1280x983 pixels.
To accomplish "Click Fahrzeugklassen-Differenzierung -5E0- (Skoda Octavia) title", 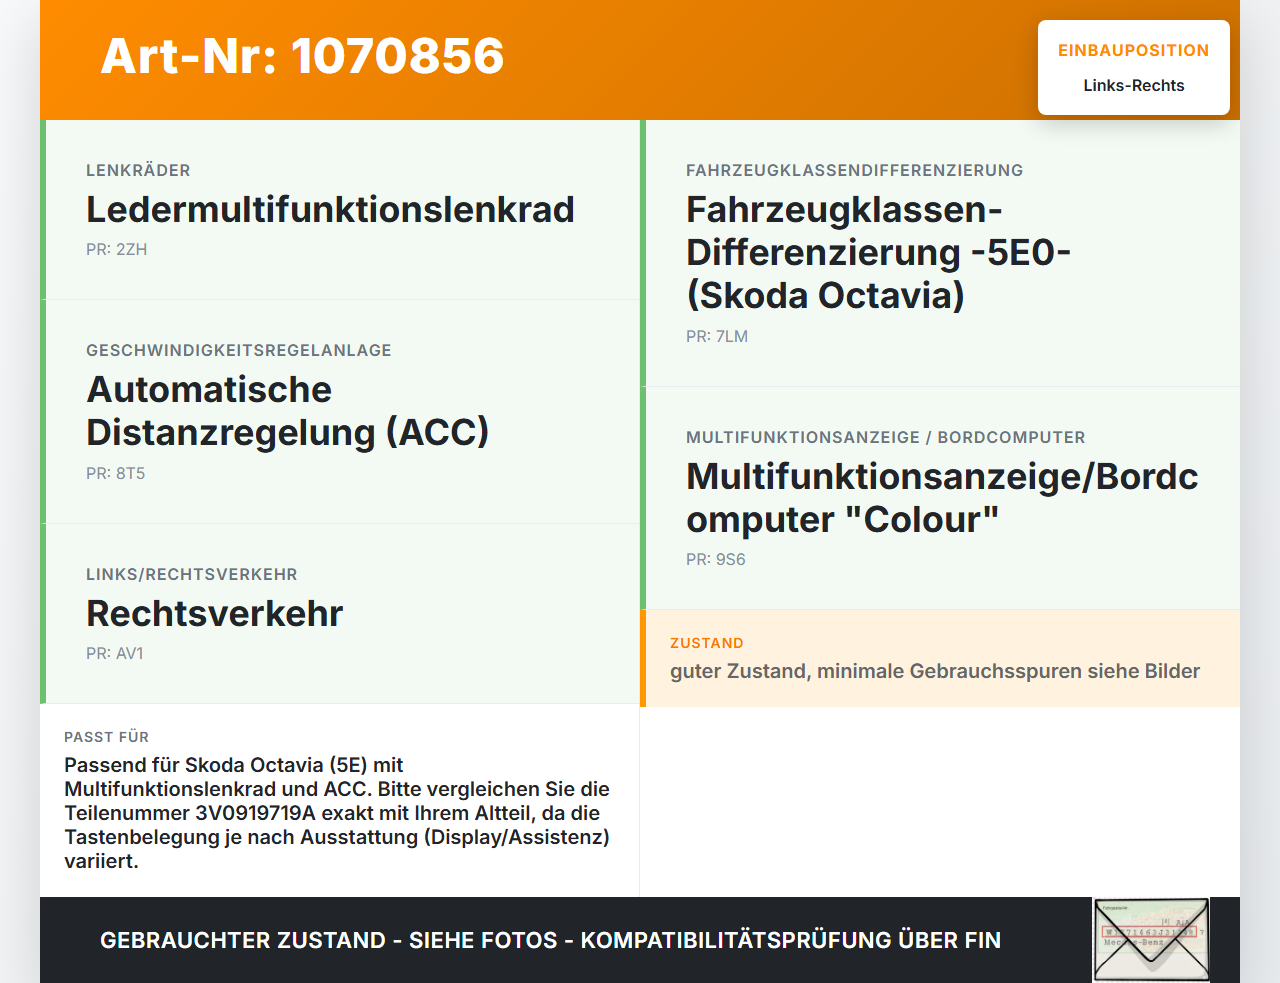I will click(x=878, y=253).
